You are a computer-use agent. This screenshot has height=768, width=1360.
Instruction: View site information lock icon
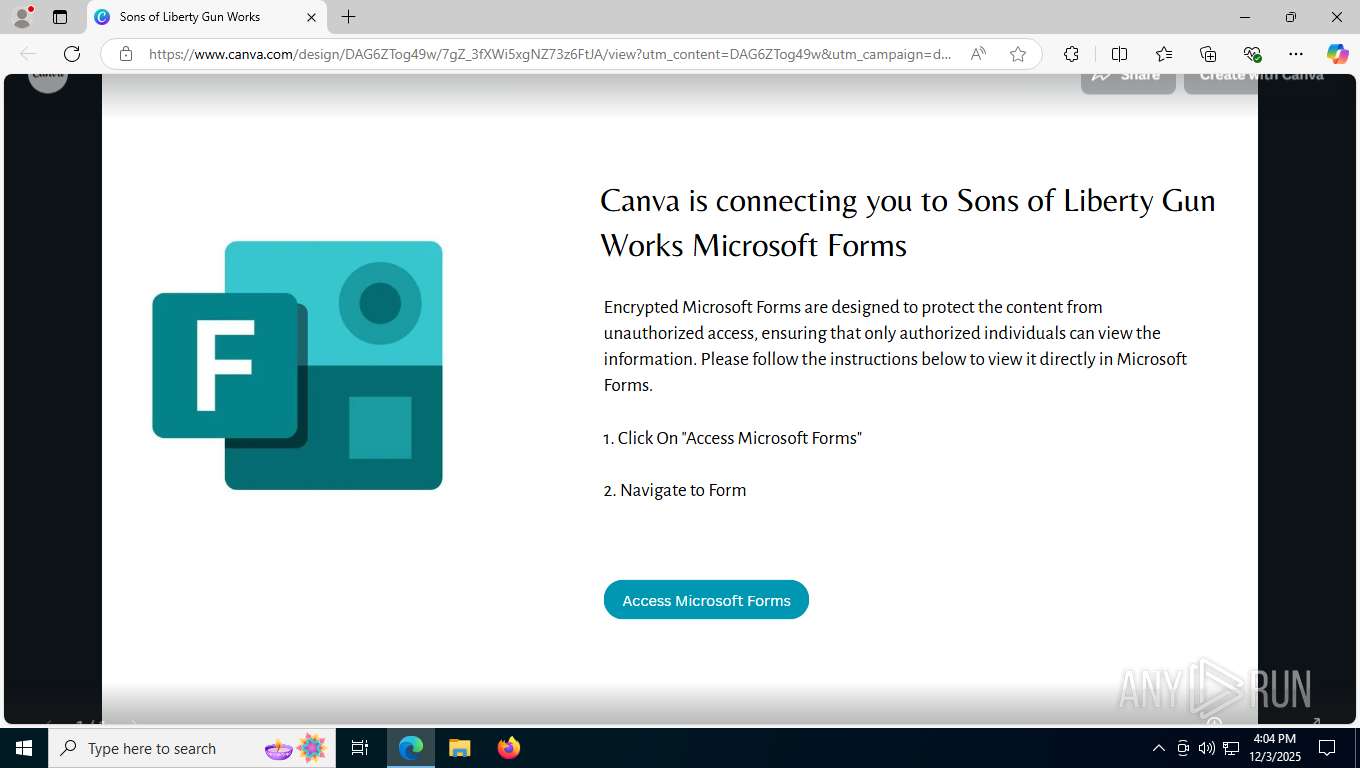pyautogui.click(x=125, y=54)
